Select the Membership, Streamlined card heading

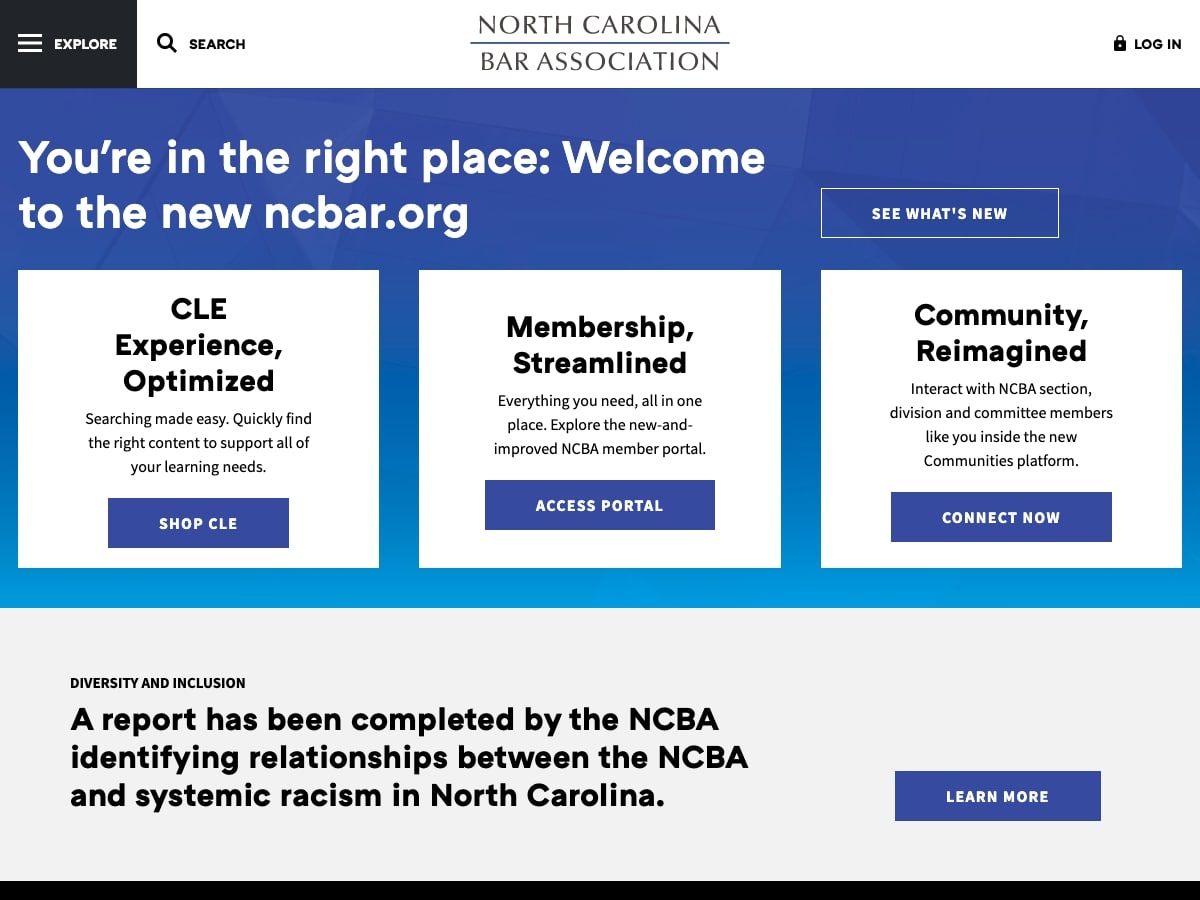click(600, 345)
